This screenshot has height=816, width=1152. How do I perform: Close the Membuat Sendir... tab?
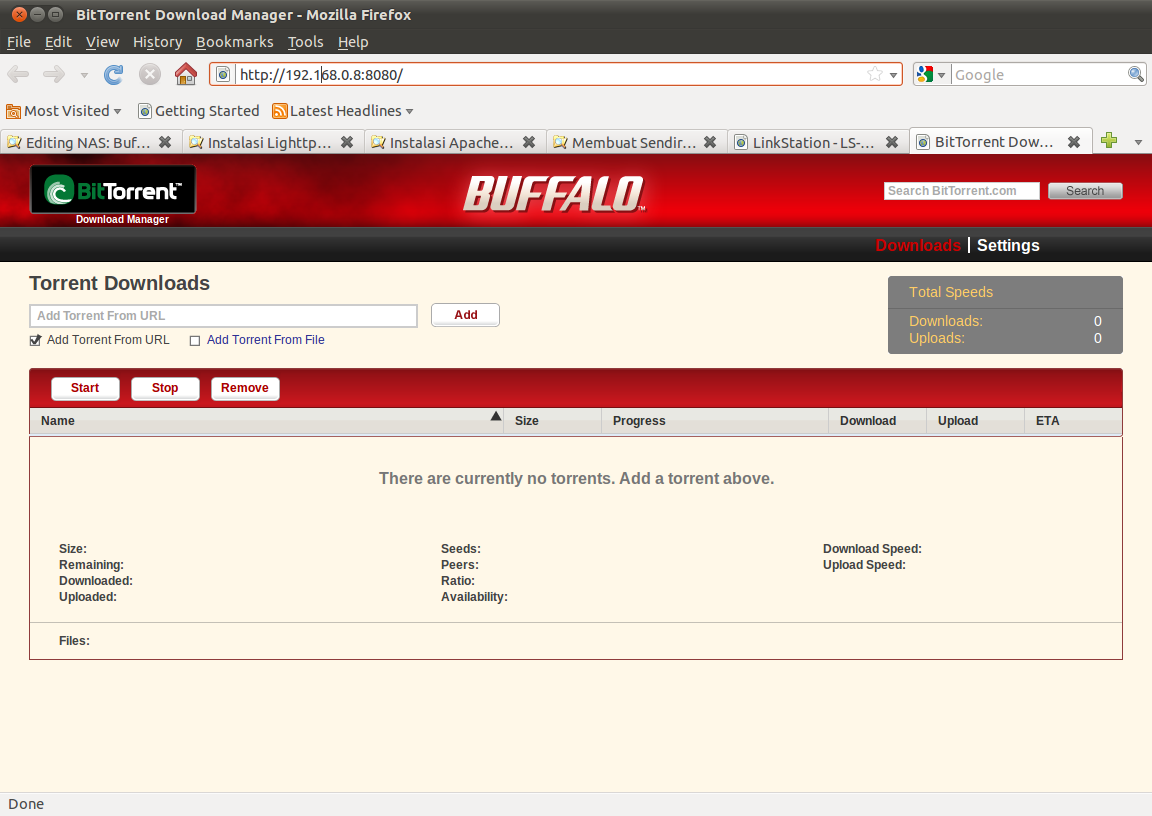point(710,142)
